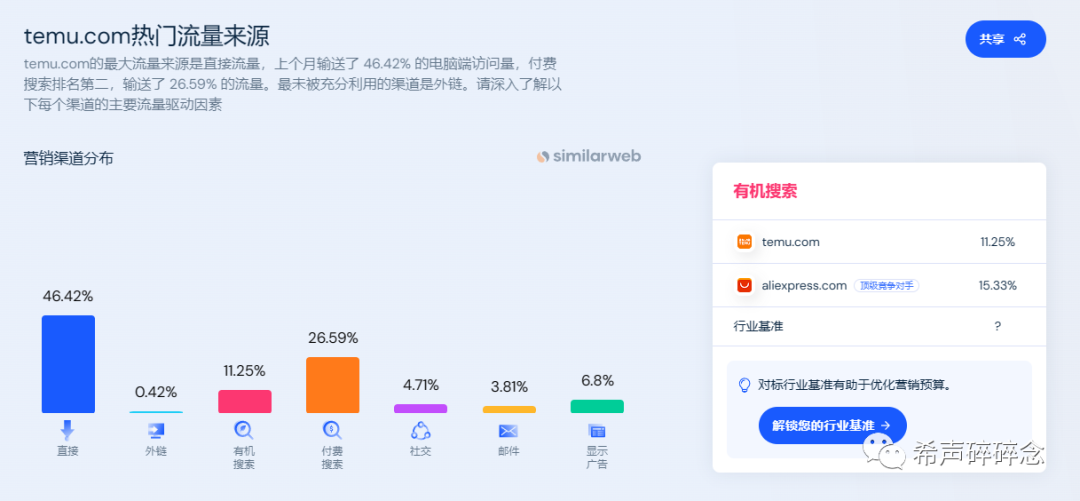Select the pink 11.25% organic search bar

click(x=244, y=401)
